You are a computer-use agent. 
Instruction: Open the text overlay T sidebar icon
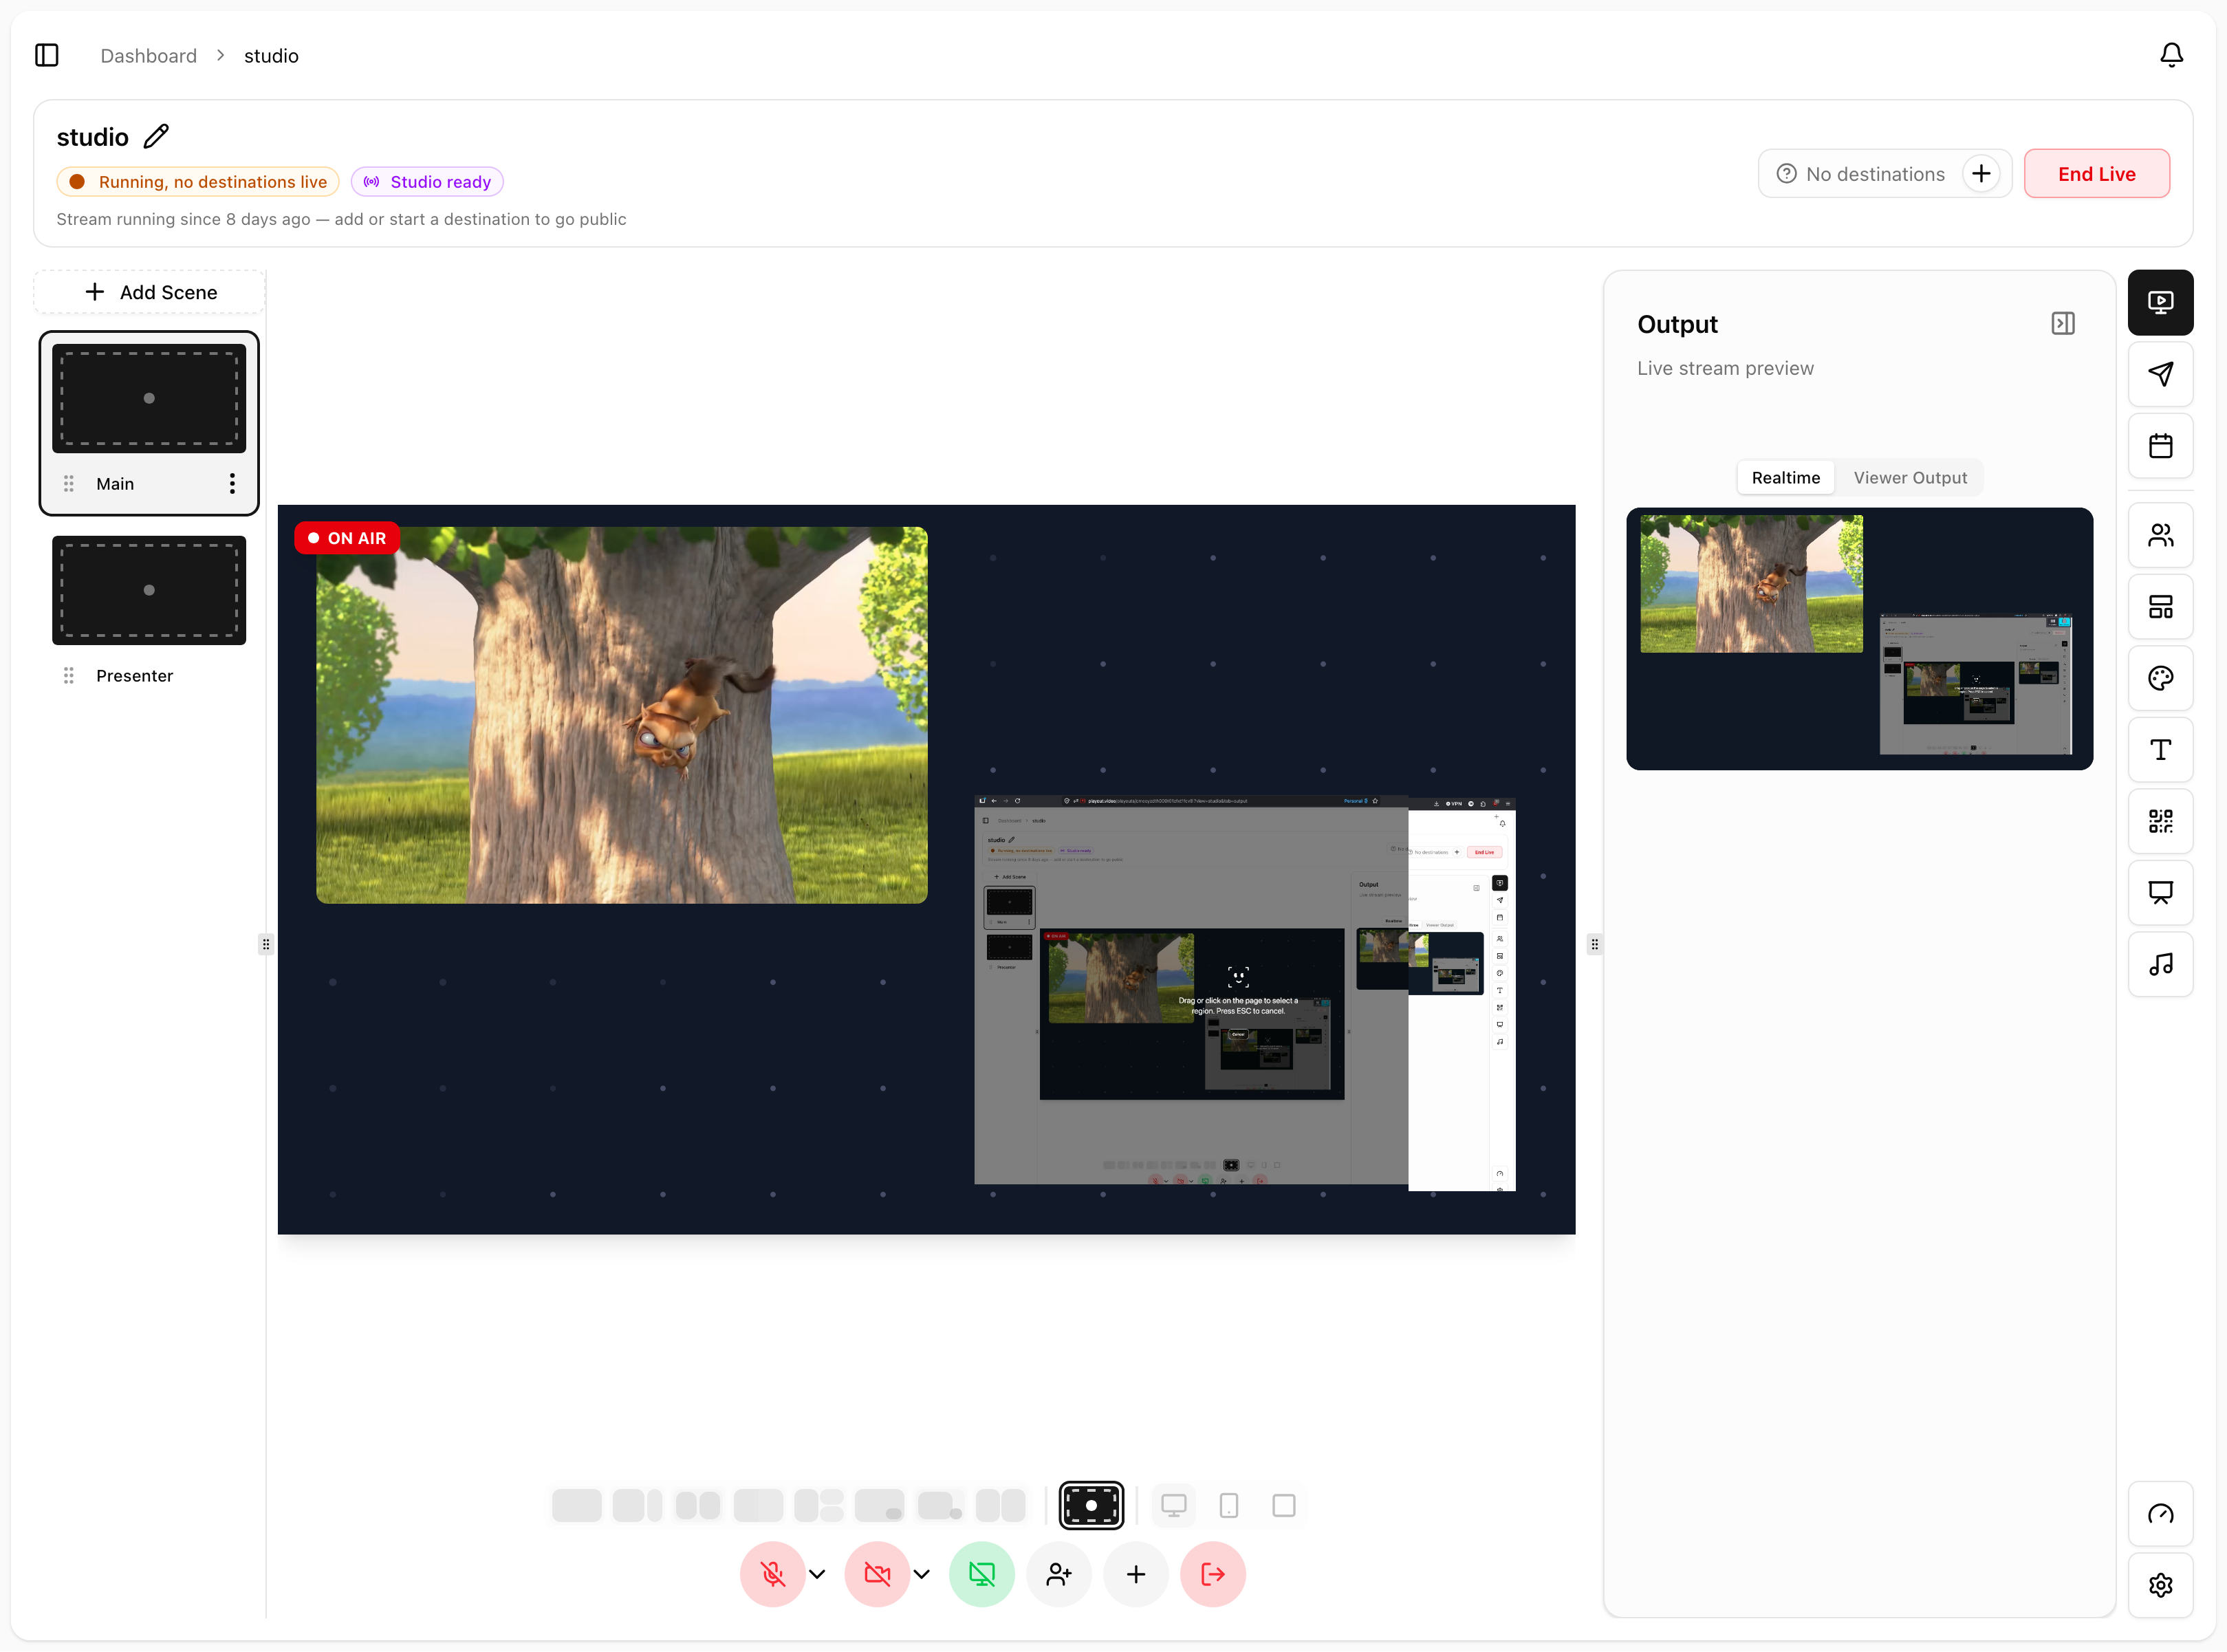click(2160, 750)
